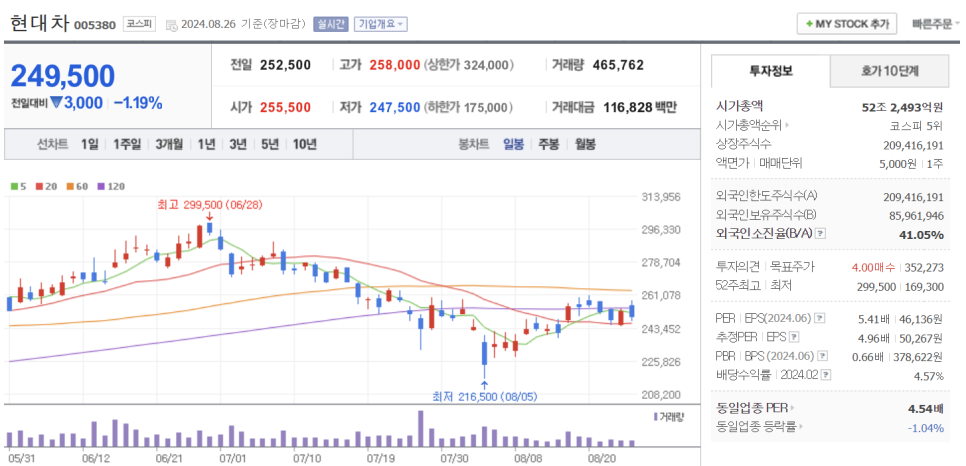Select the 10년 line chart period
The height and width of the screenshot is (466, 966).
point(305,144)
